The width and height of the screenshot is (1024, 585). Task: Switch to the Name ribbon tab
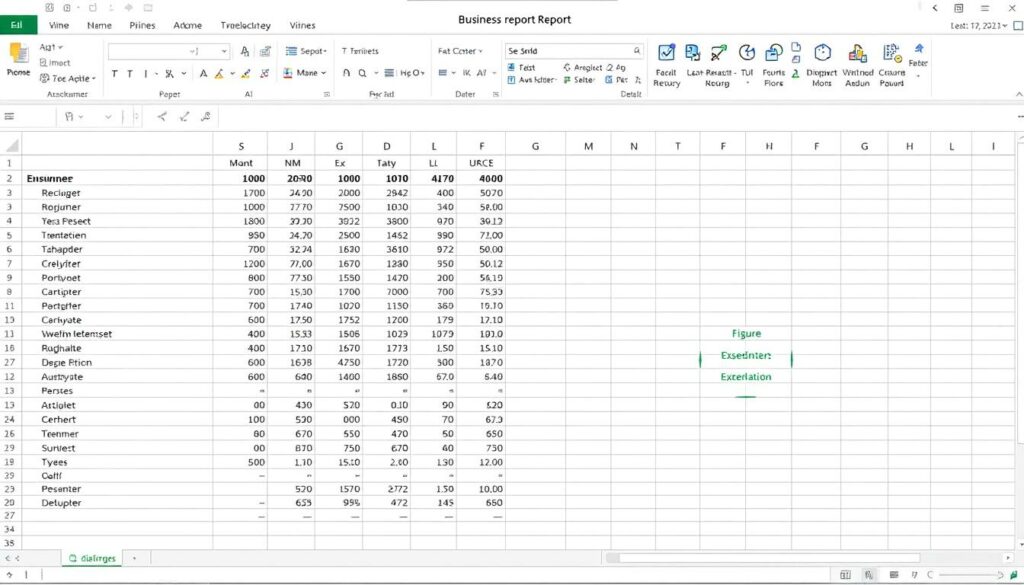(x=99, y=25)
